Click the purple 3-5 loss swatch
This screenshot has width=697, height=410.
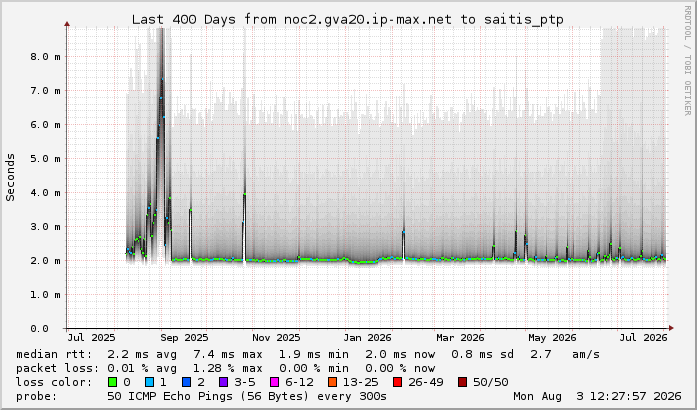coord(223,382)
